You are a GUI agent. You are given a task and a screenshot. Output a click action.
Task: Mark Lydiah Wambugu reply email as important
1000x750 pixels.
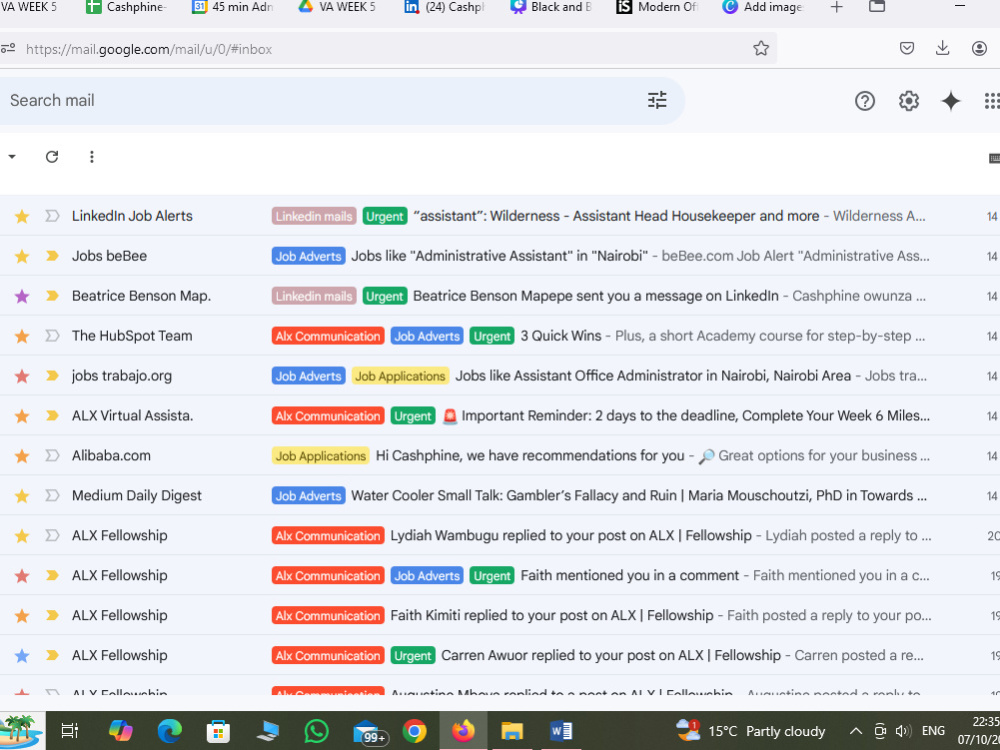52,536
